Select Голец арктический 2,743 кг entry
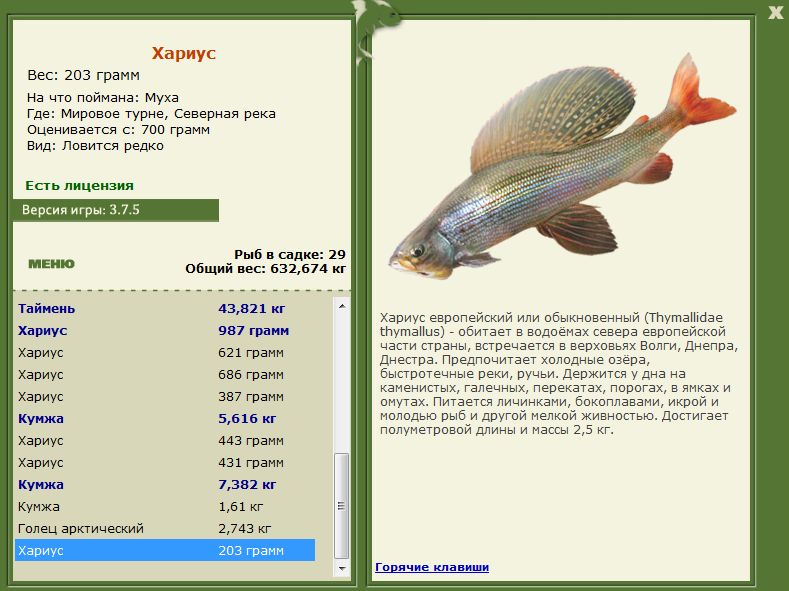The height and width of the screenshot is (591, 789). 165,529
